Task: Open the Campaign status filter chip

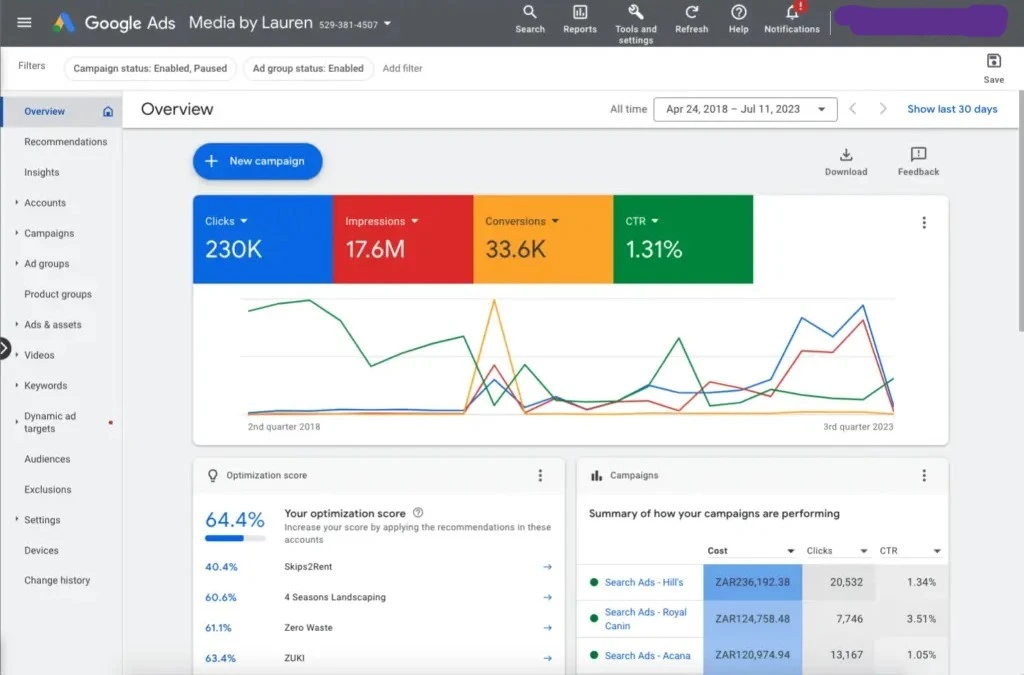Action: coord(148,68)
